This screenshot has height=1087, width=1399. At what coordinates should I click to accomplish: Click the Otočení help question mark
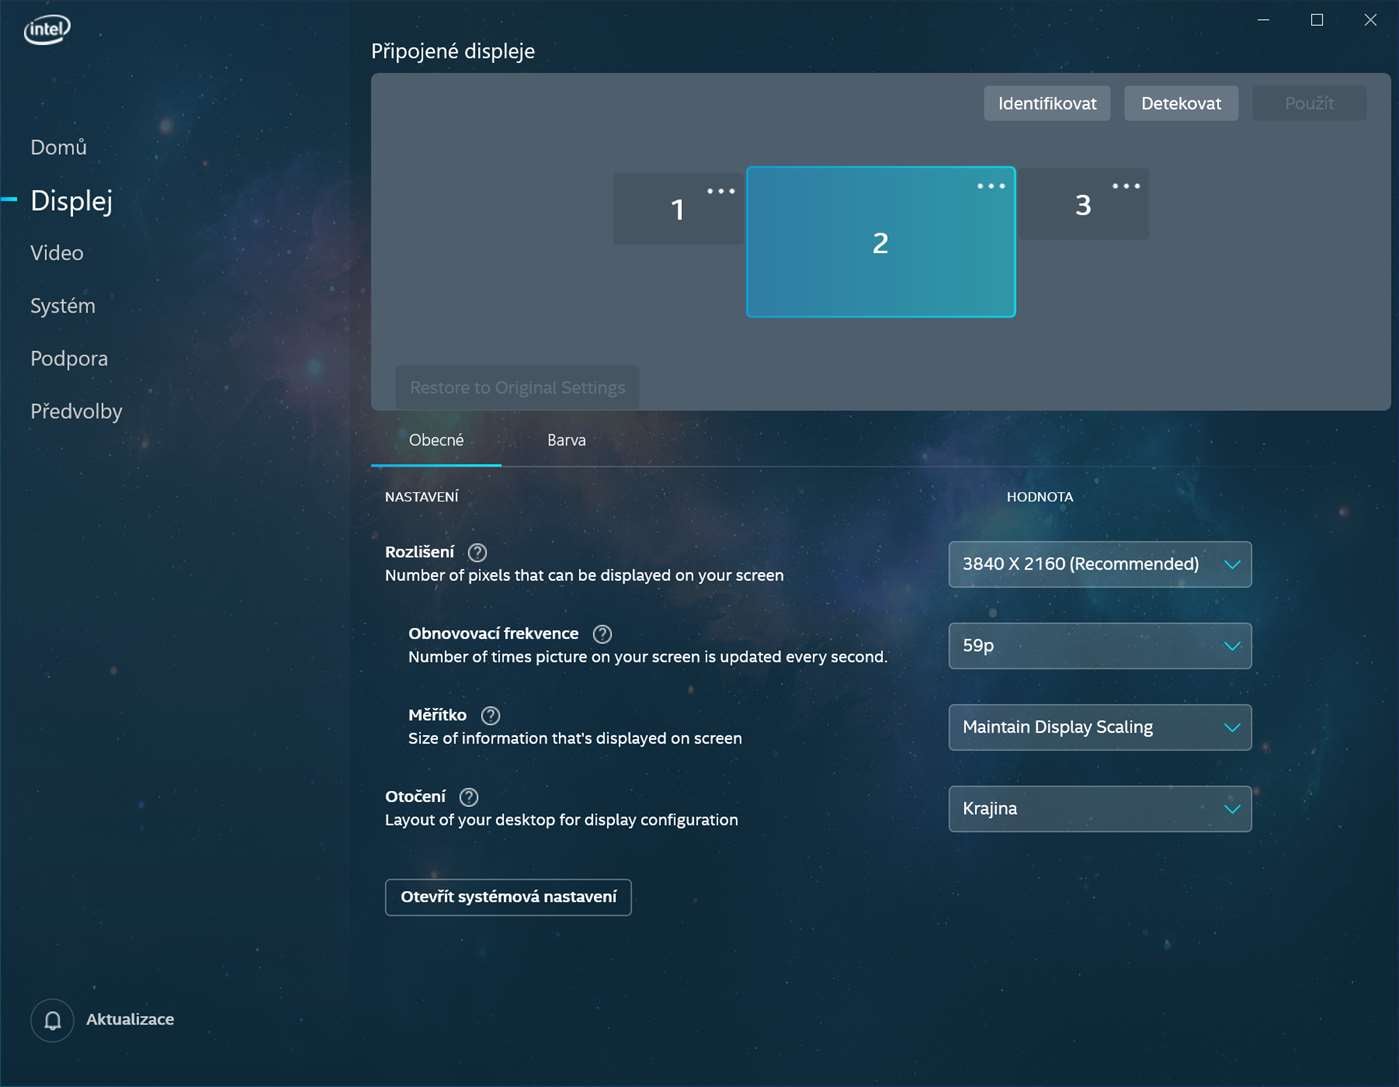(x=468, y=796)
